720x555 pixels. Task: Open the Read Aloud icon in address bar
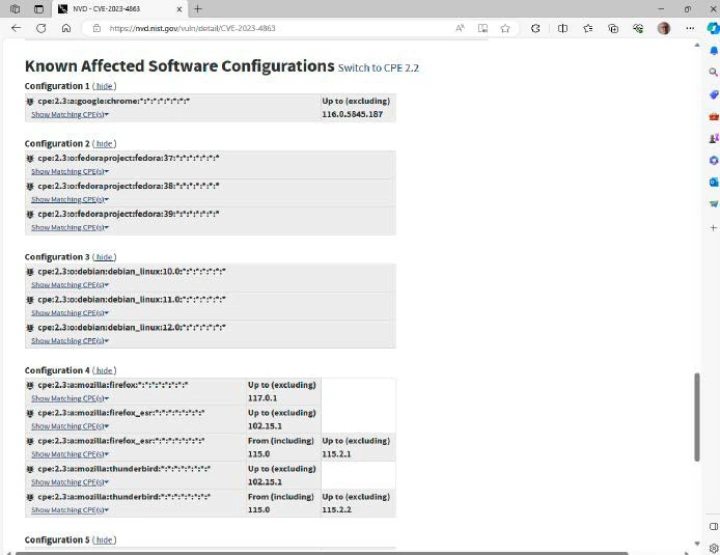[460, 28]
